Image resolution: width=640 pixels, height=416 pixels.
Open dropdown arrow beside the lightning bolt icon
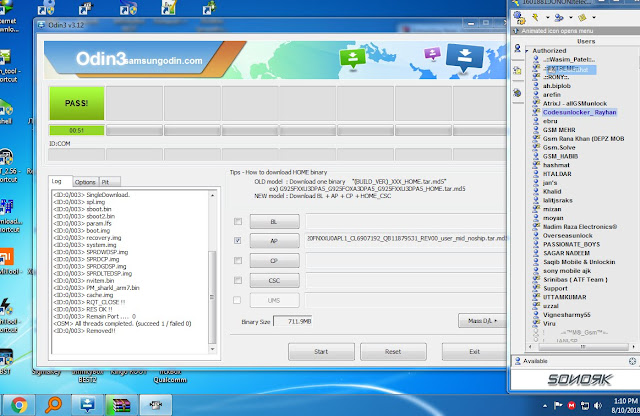[547, 18]
